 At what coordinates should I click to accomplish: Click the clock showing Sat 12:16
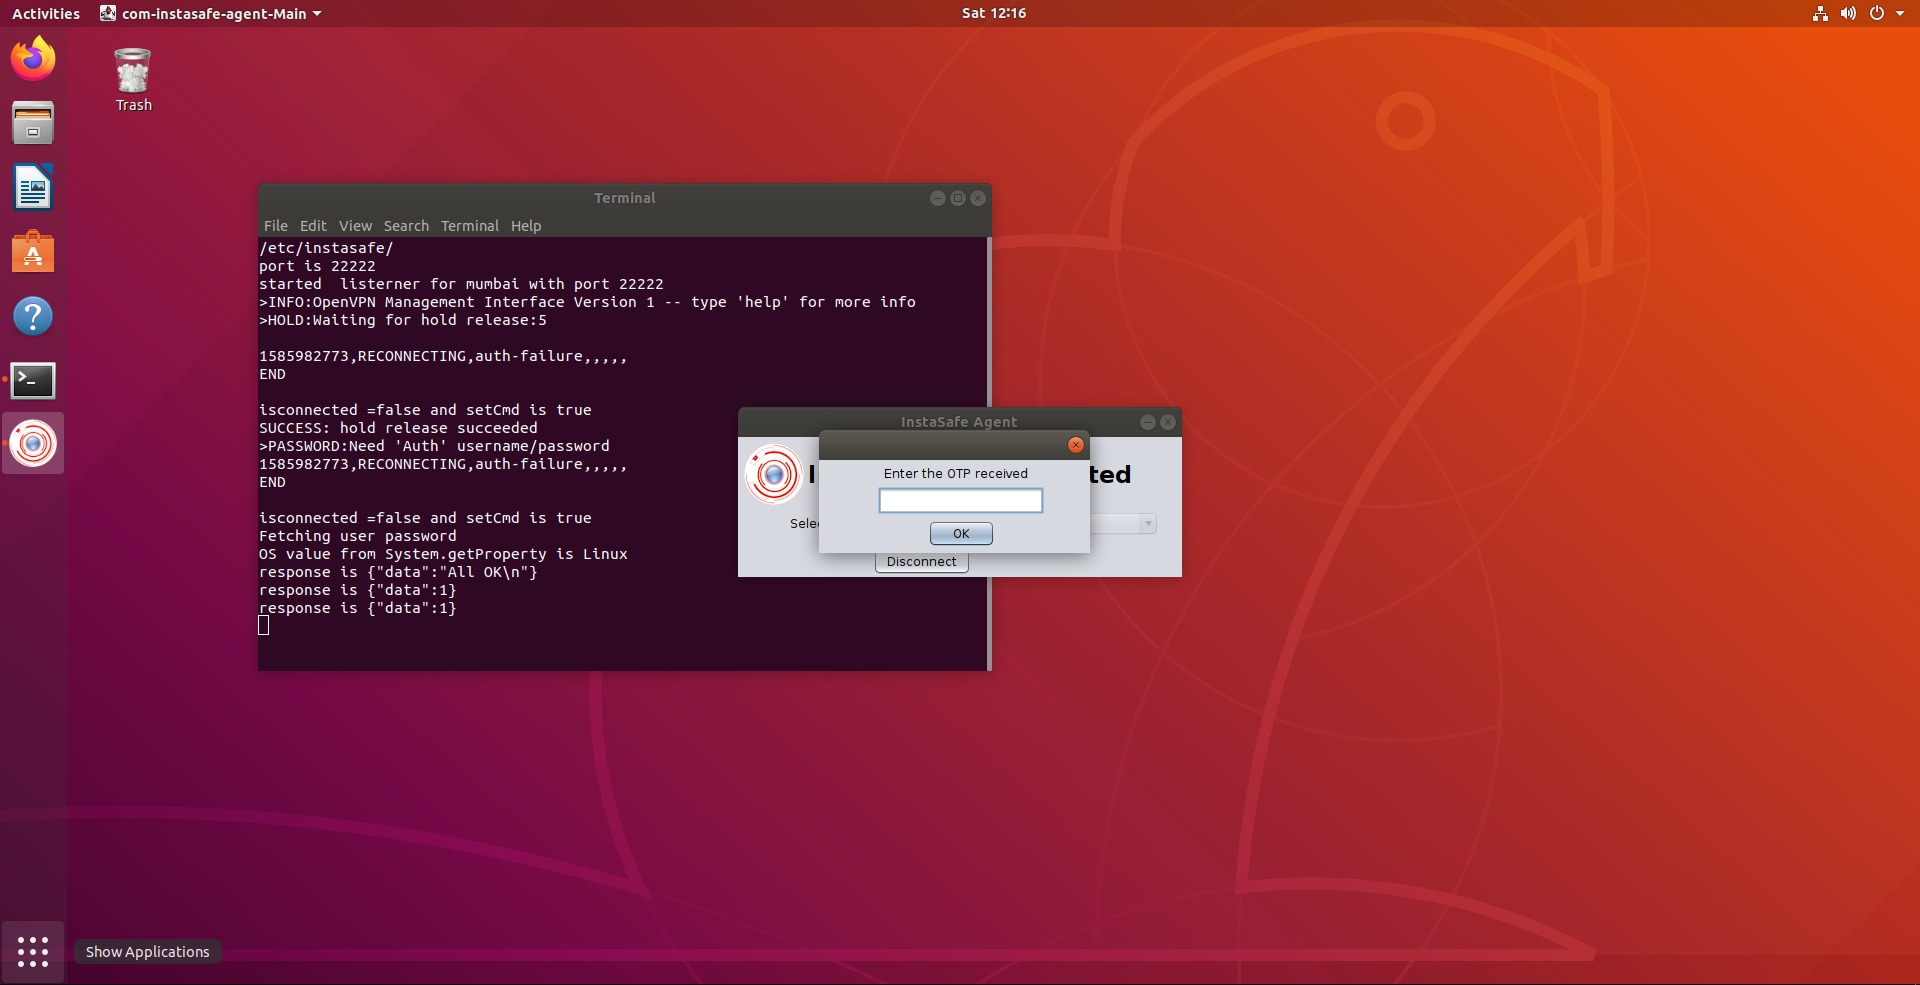pyautogui.click(x=994, y=13)
